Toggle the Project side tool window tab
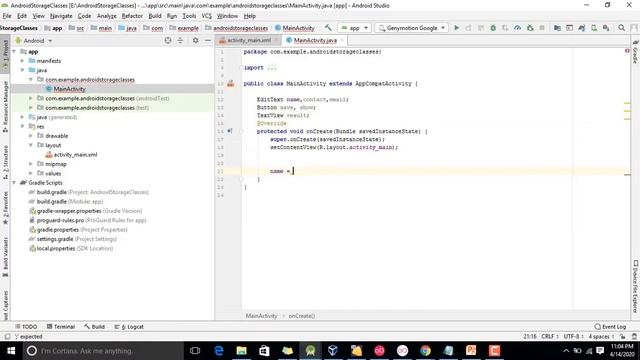This screenshot has width=640, height=360. [x=5, y=53]
